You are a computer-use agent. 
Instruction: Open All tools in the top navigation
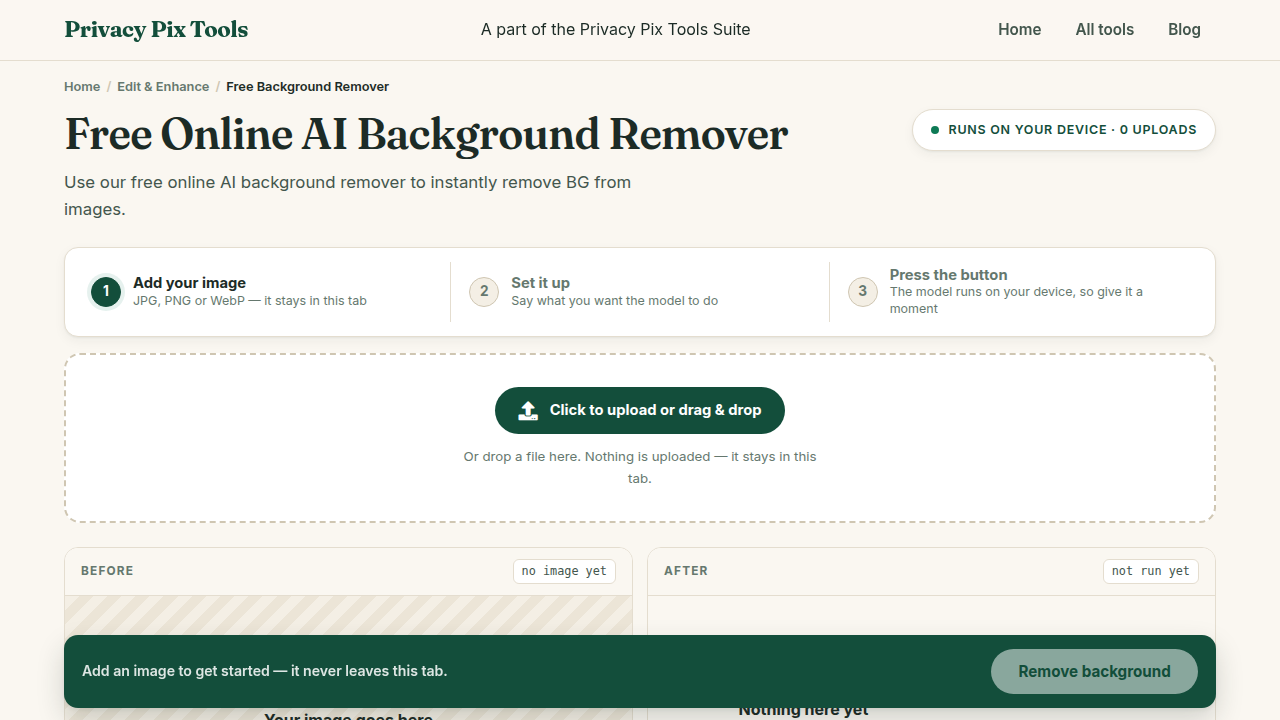click(x=1104, y=30)
